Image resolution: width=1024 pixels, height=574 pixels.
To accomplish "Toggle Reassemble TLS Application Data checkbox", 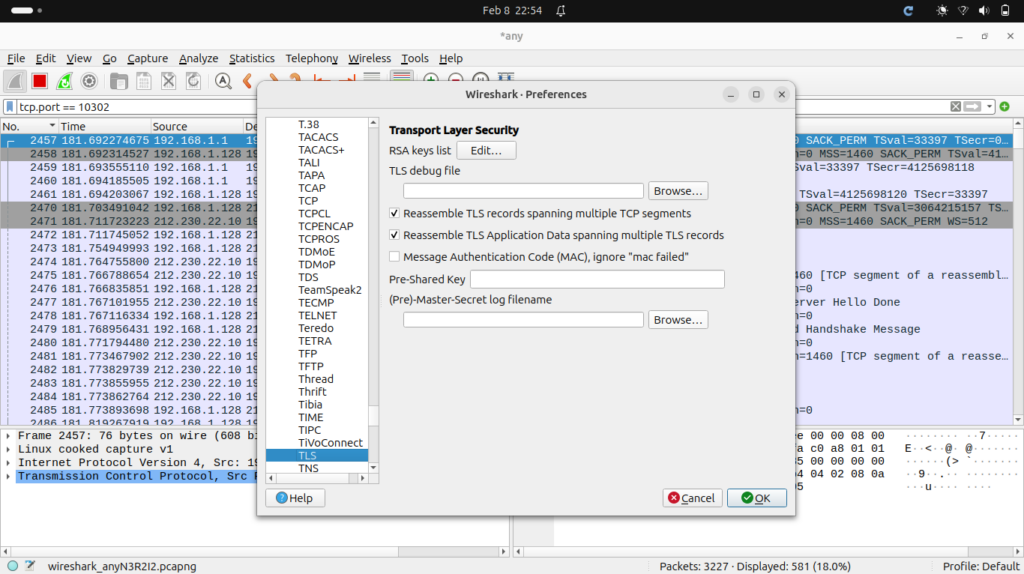I will 394,234.
